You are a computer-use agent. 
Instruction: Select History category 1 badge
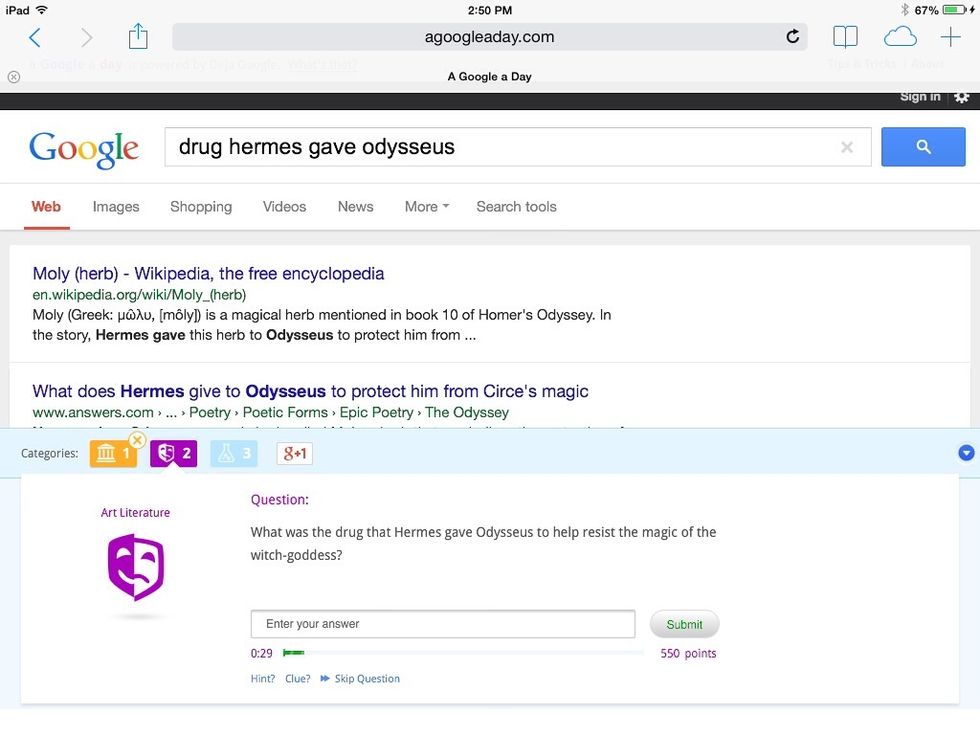pyautogui.click(x=113, y=454)
